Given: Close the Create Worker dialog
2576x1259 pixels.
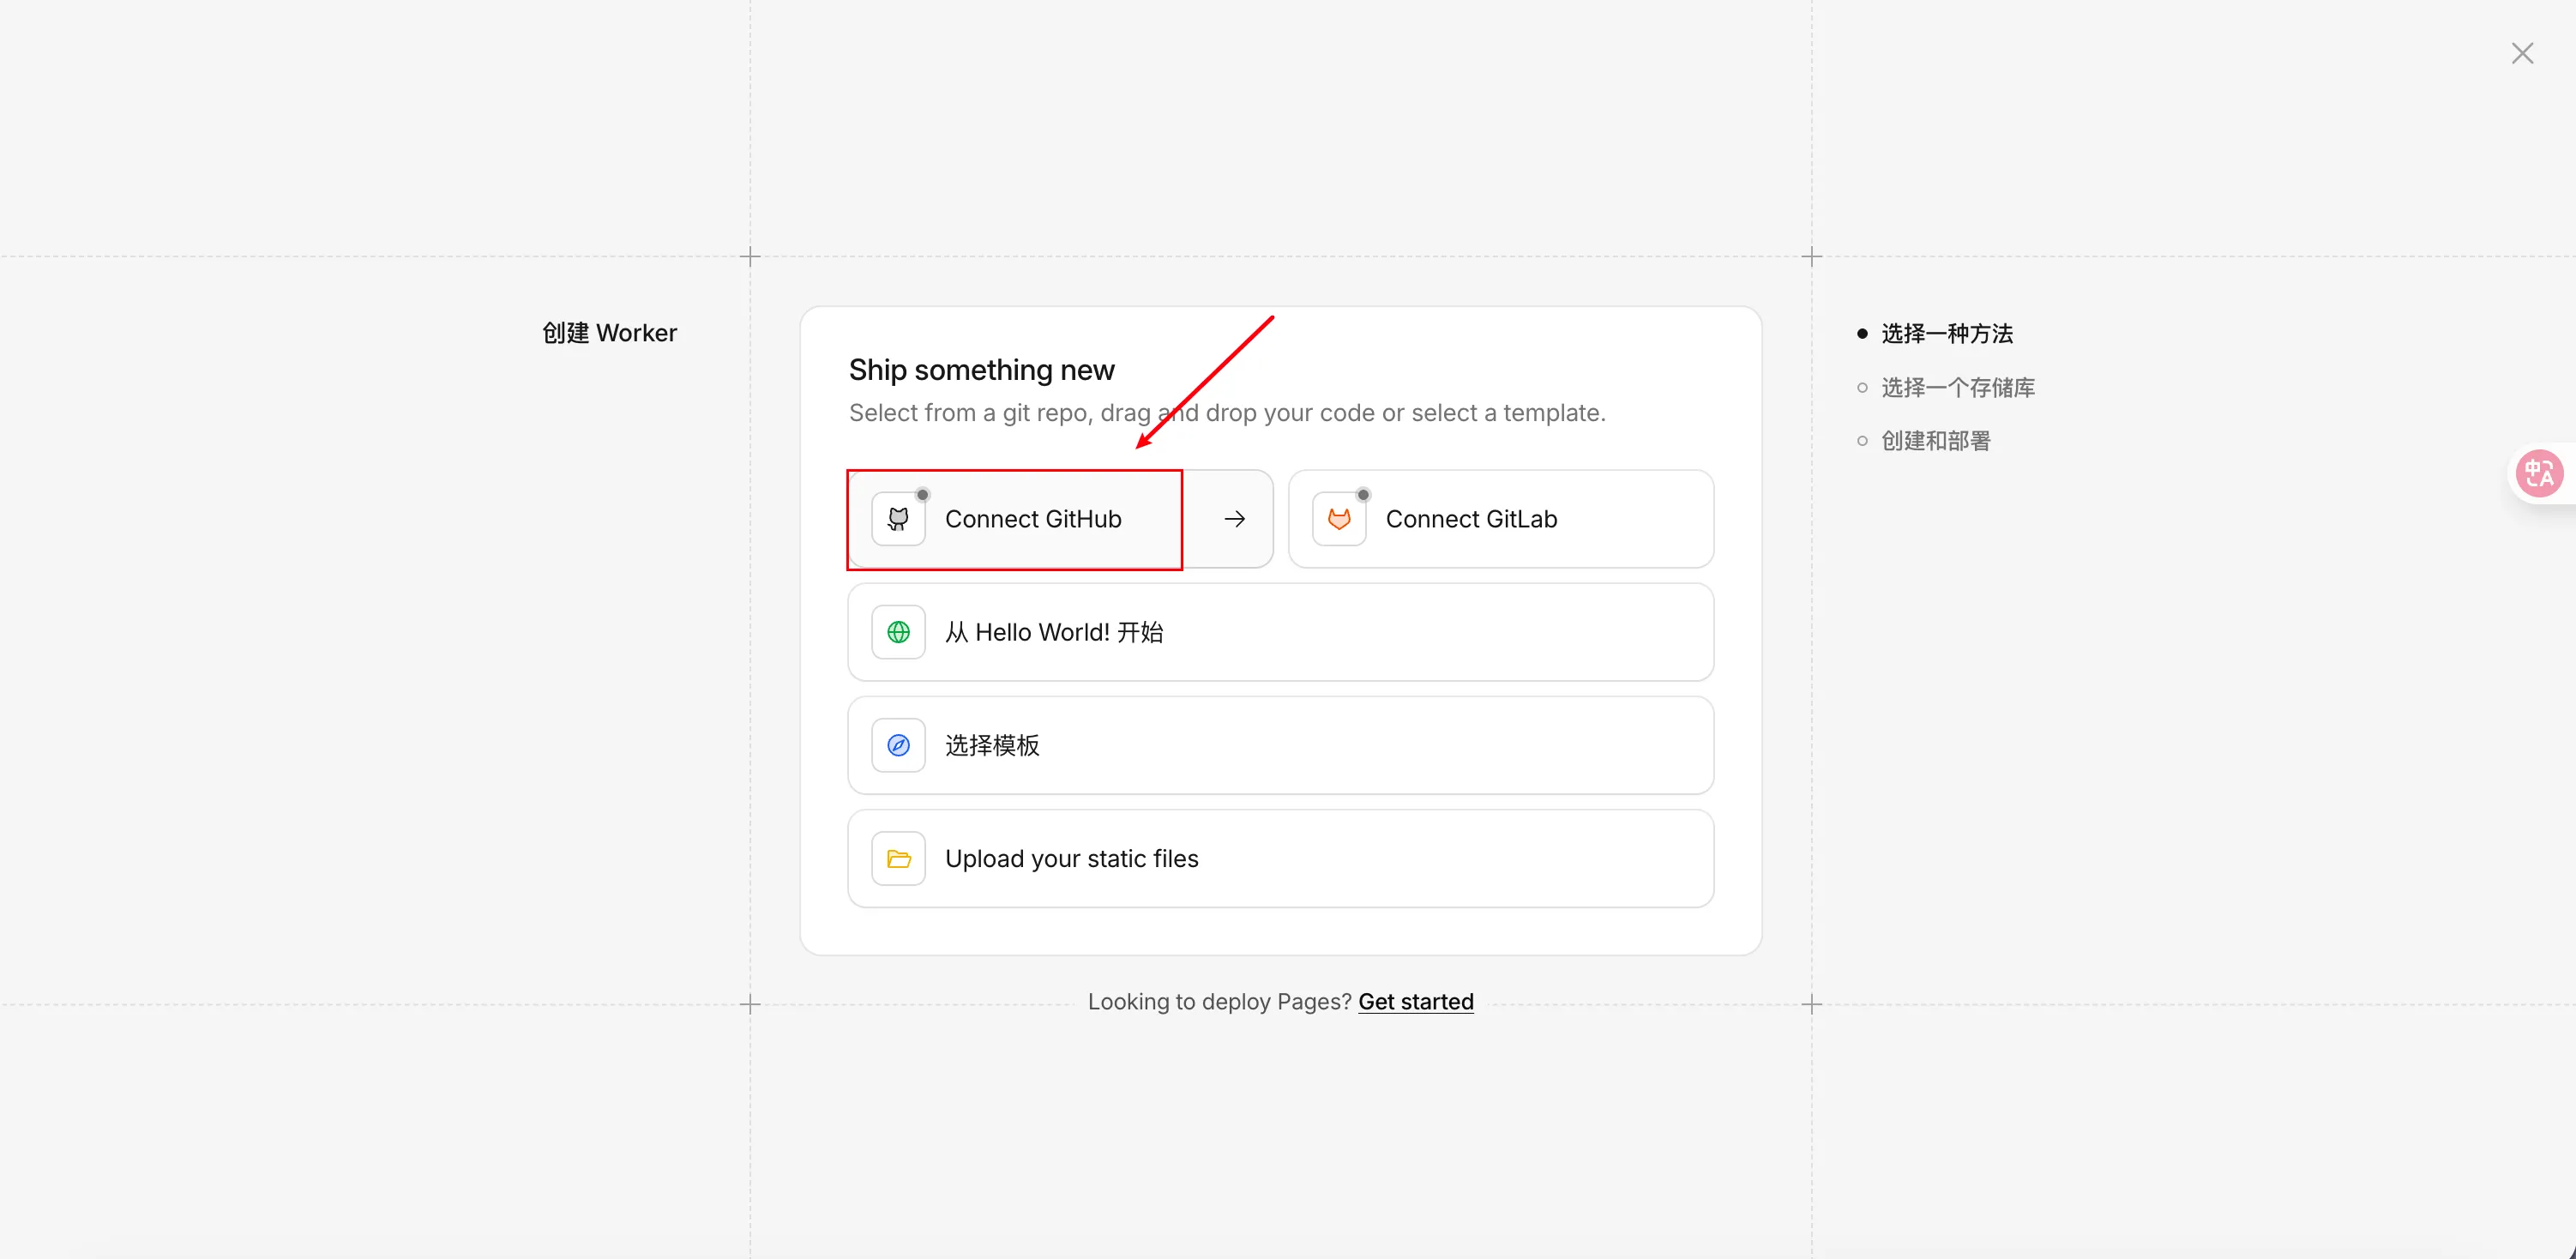Looking at the screenshot, I should tap(2522, 53).
